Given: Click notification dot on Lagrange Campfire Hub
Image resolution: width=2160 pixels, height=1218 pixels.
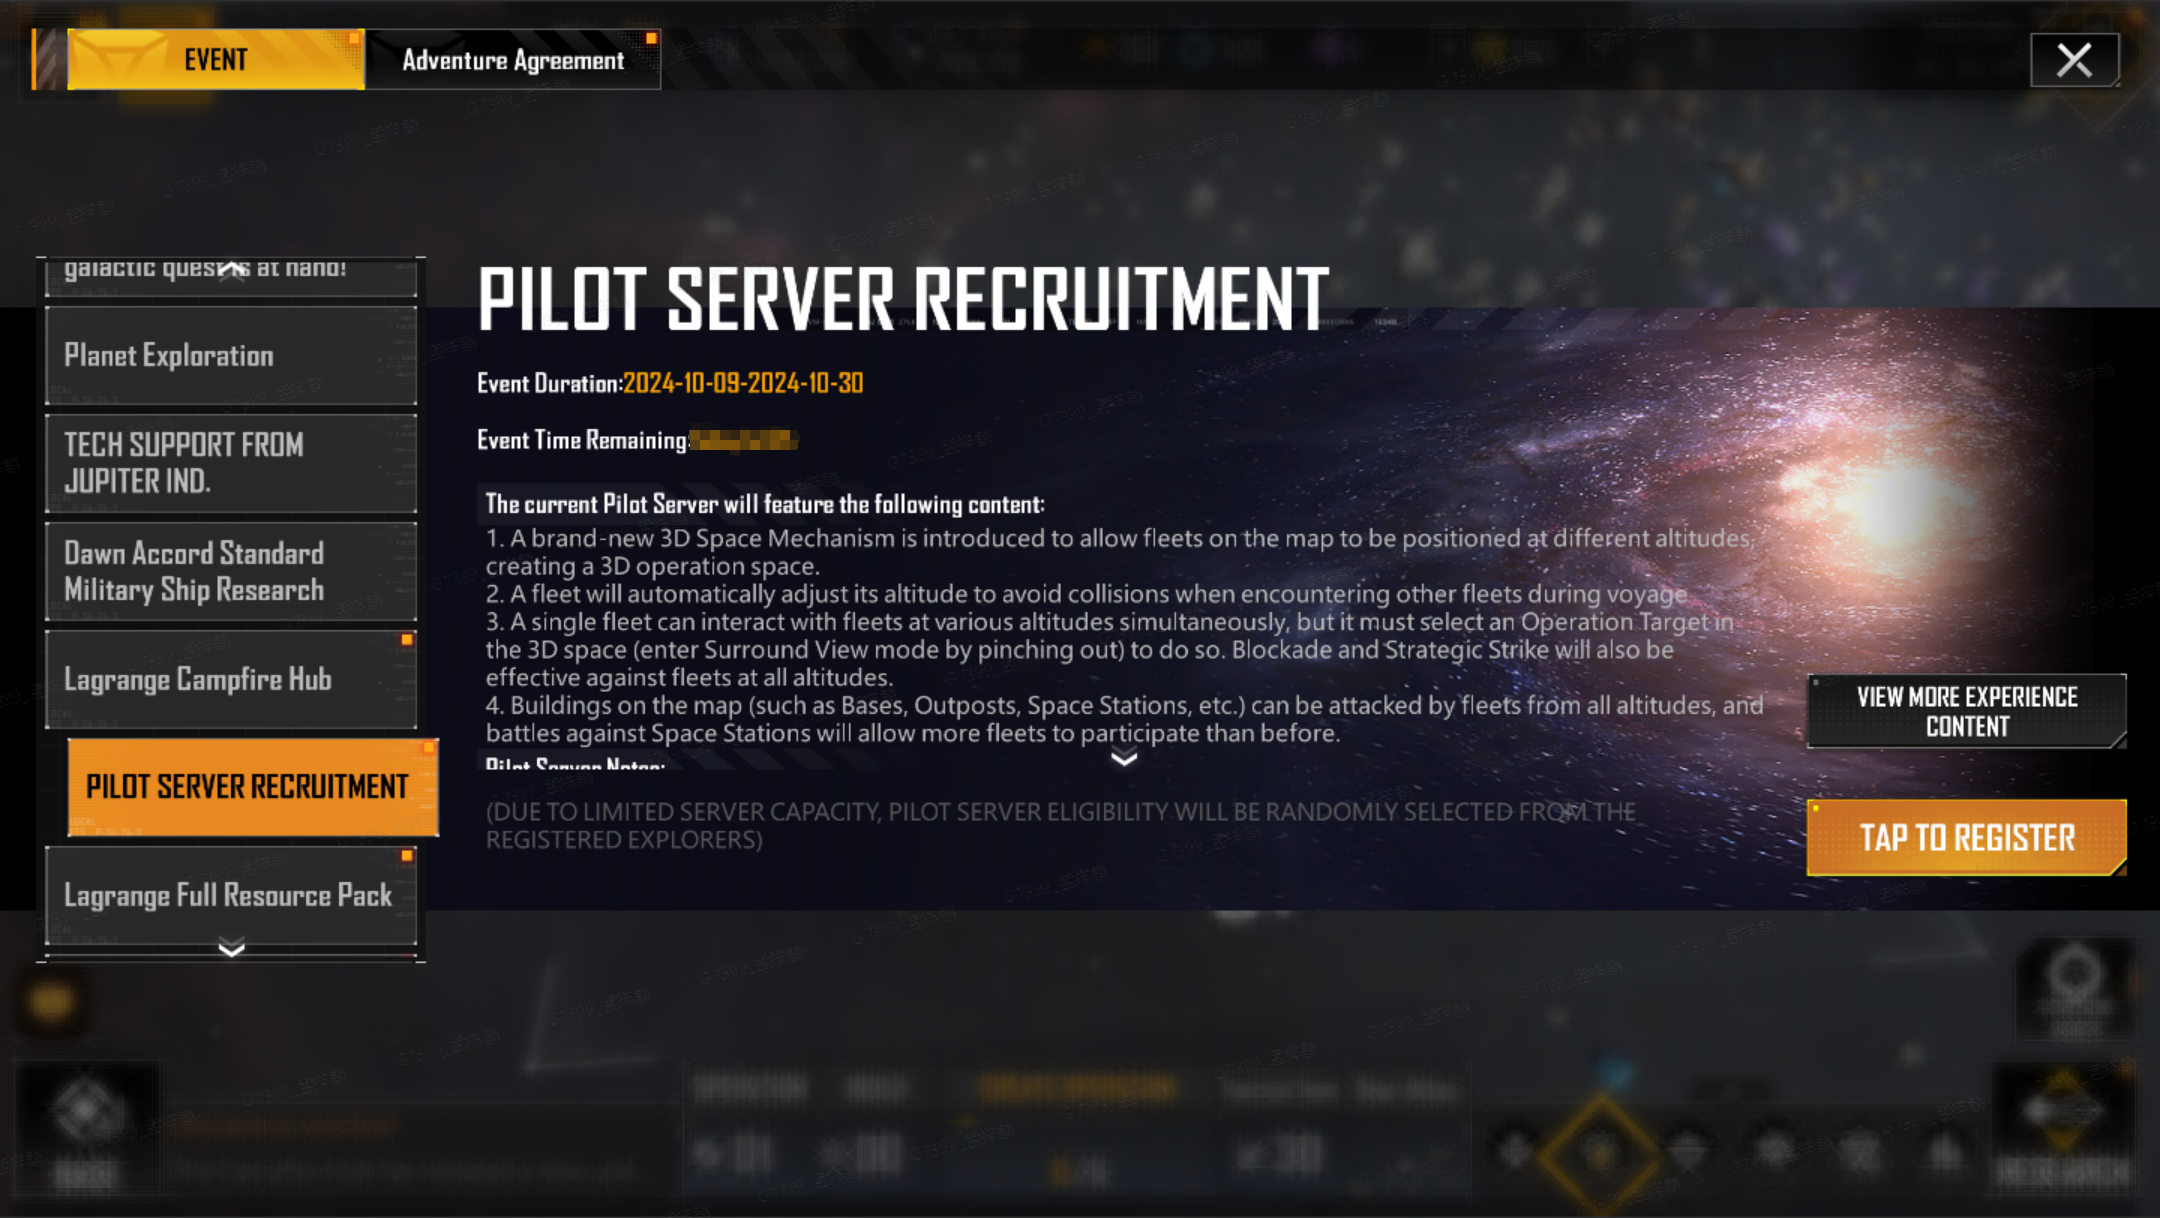Looking at the screenshot, I should [407, 640].
